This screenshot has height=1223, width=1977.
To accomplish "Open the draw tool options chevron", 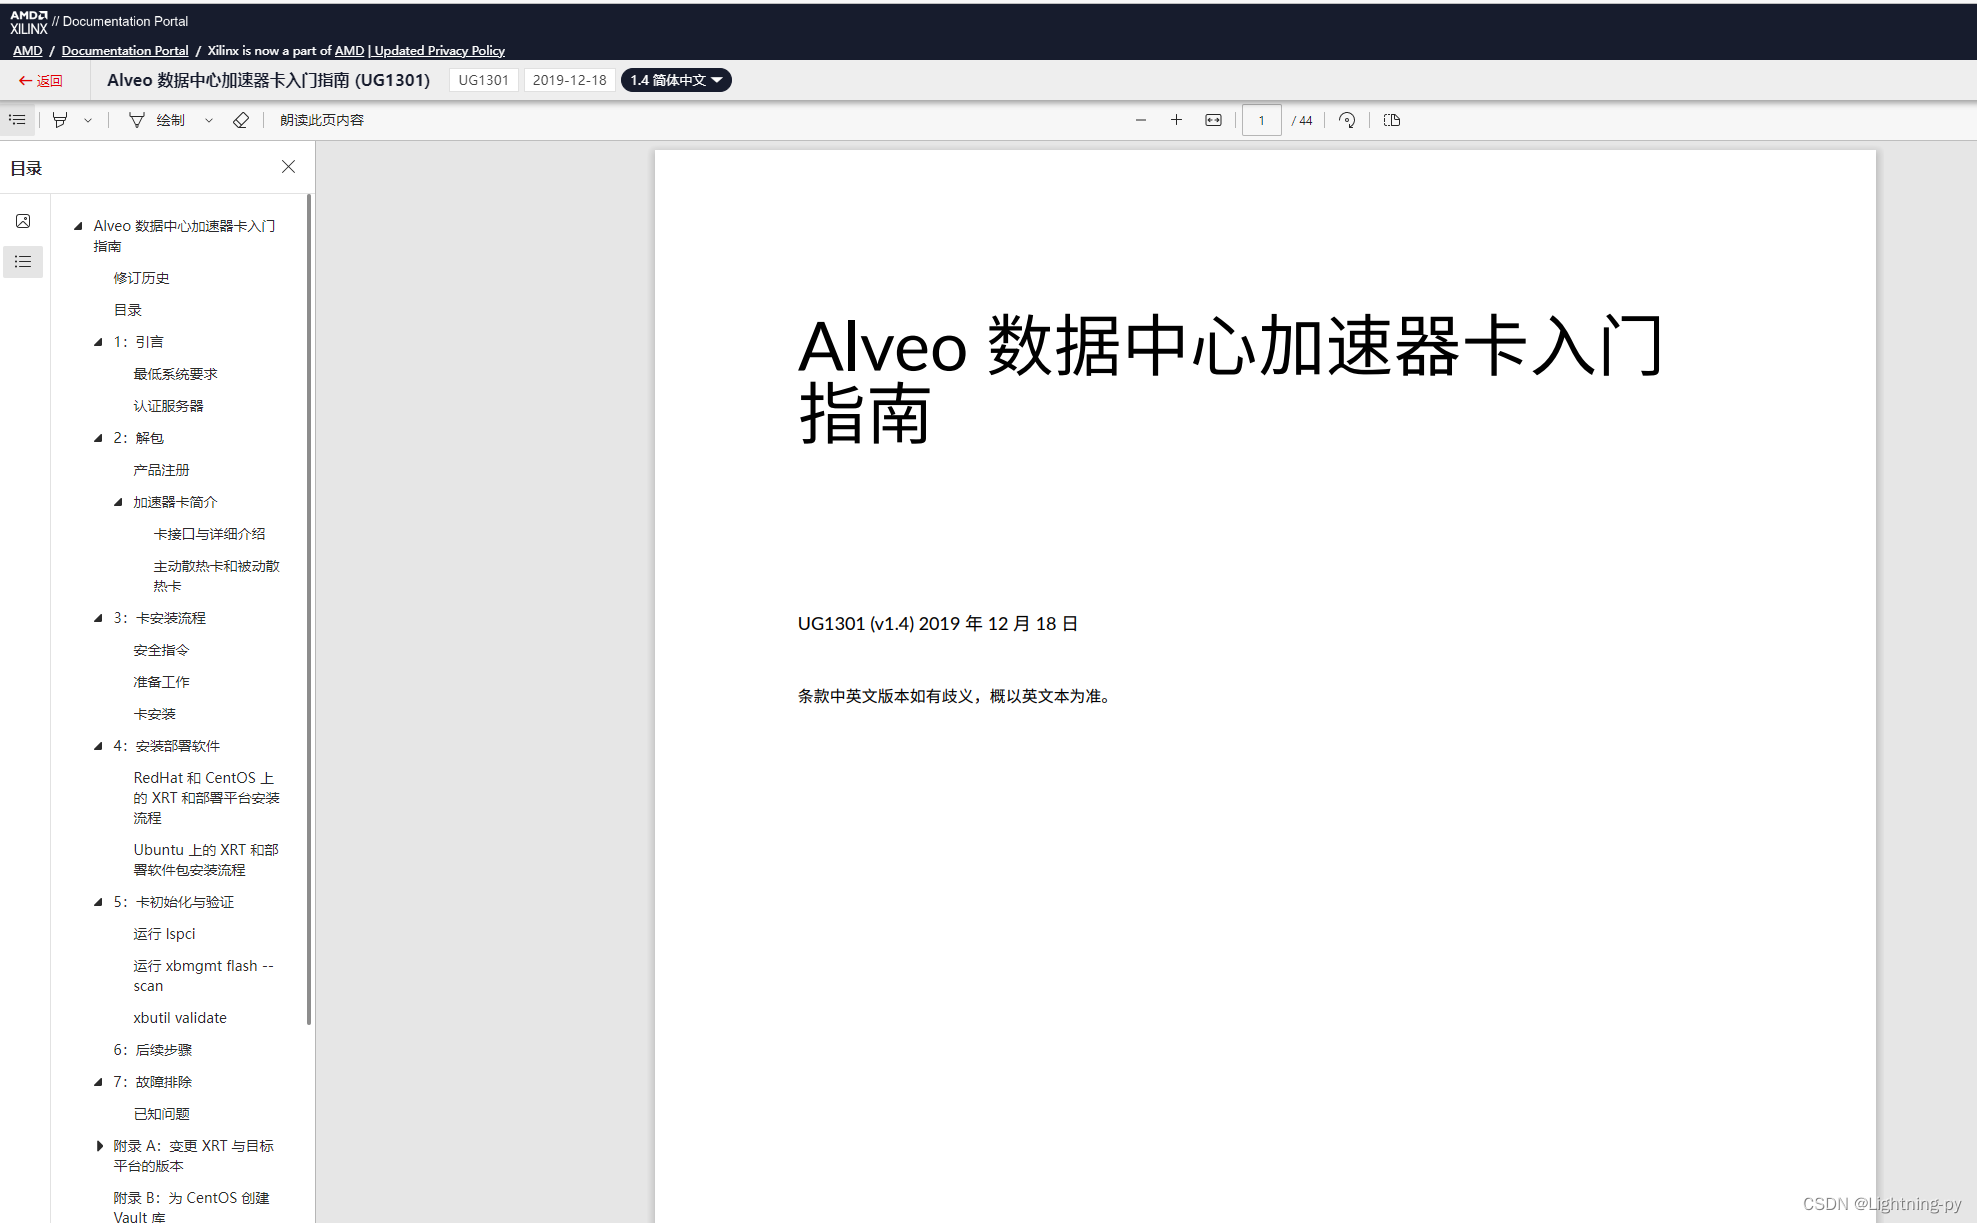I will pos(209,119).
